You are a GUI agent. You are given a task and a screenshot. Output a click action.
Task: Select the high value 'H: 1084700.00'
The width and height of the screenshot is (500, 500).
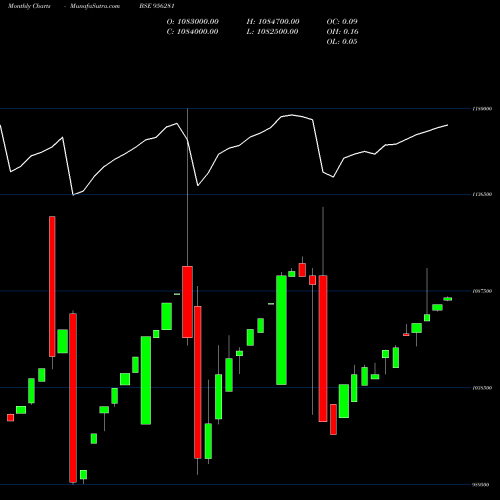point(273,22)
